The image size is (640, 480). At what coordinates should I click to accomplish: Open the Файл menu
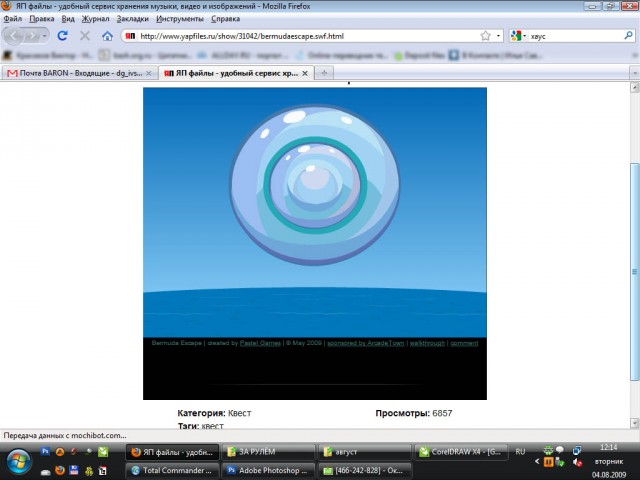[13, 19]
